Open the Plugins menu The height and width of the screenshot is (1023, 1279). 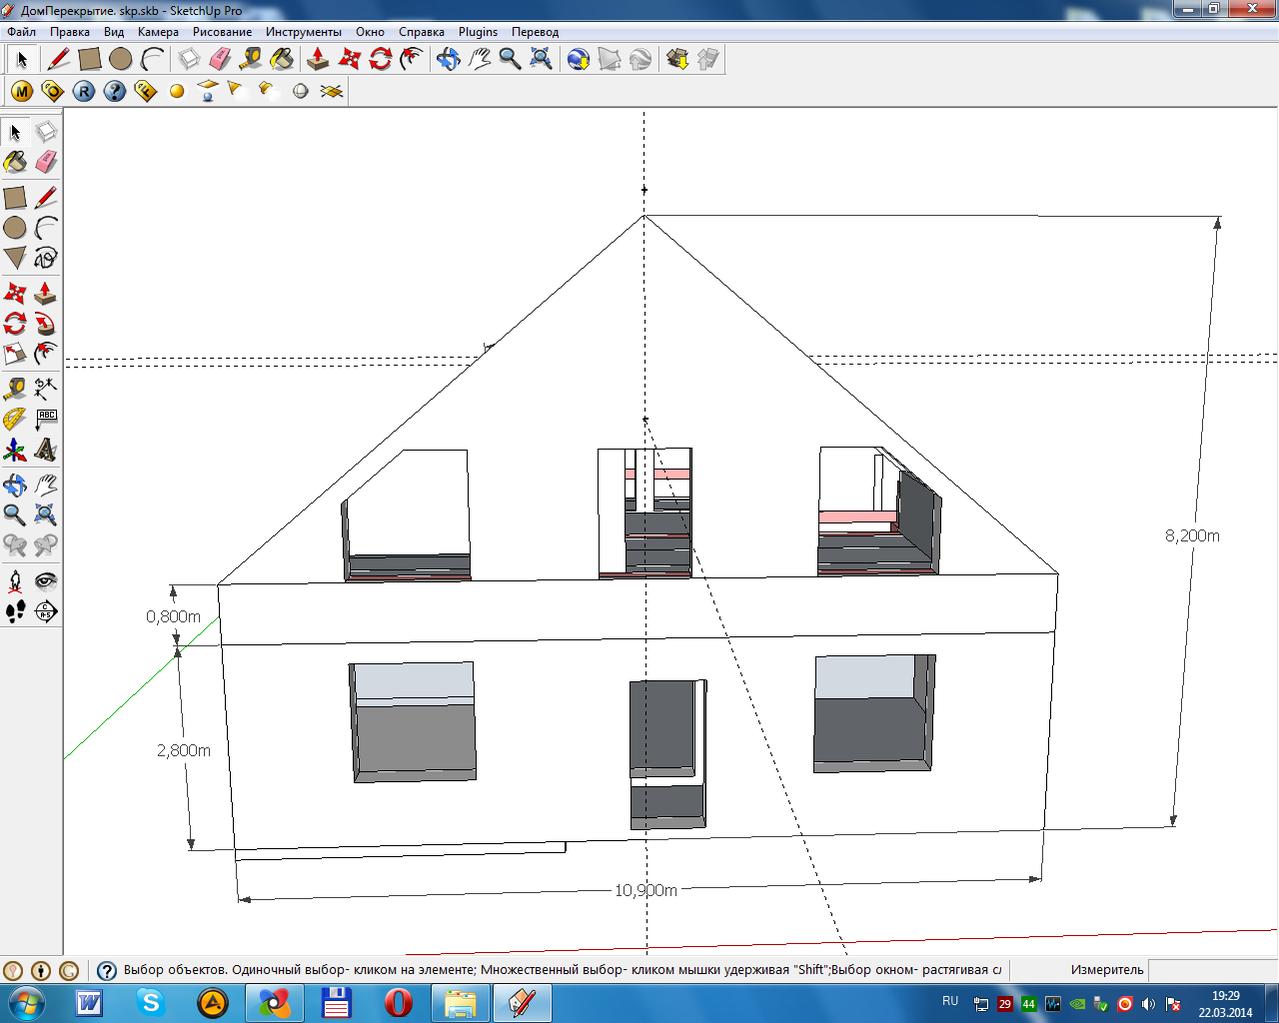pyautogui.click(x=478, y=32)
